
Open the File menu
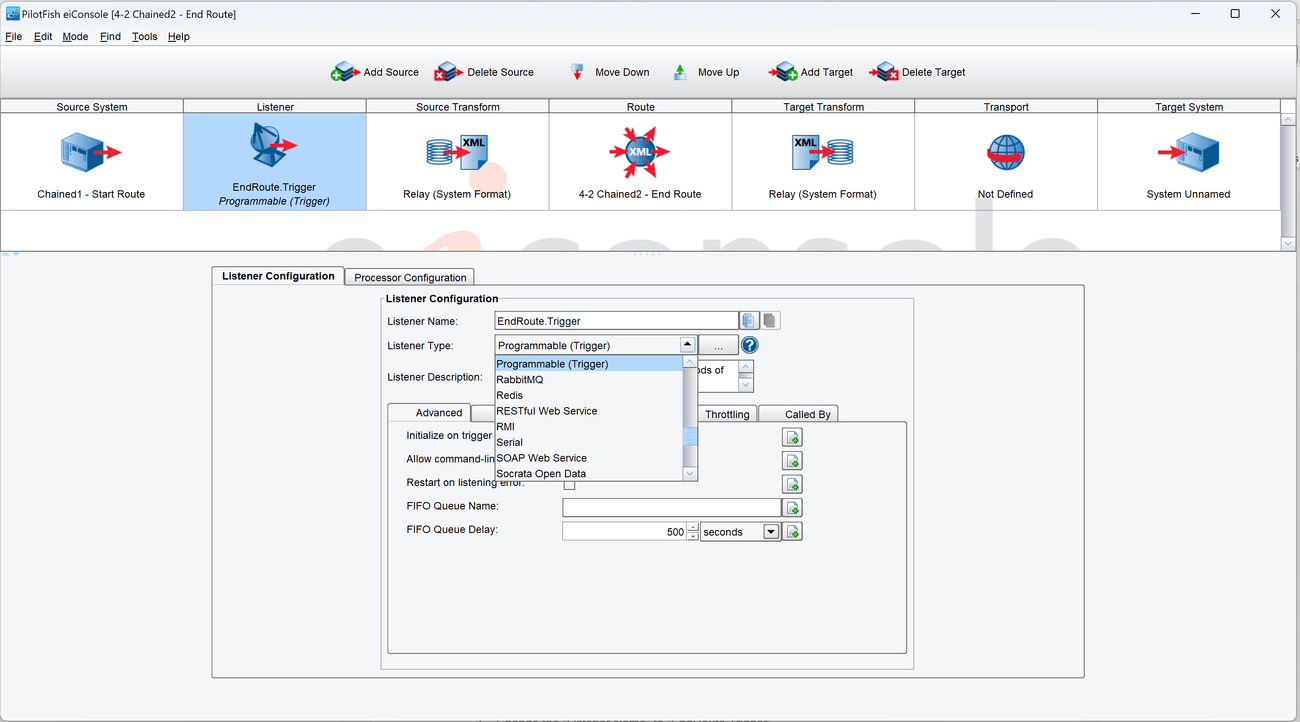pos(14,37)
